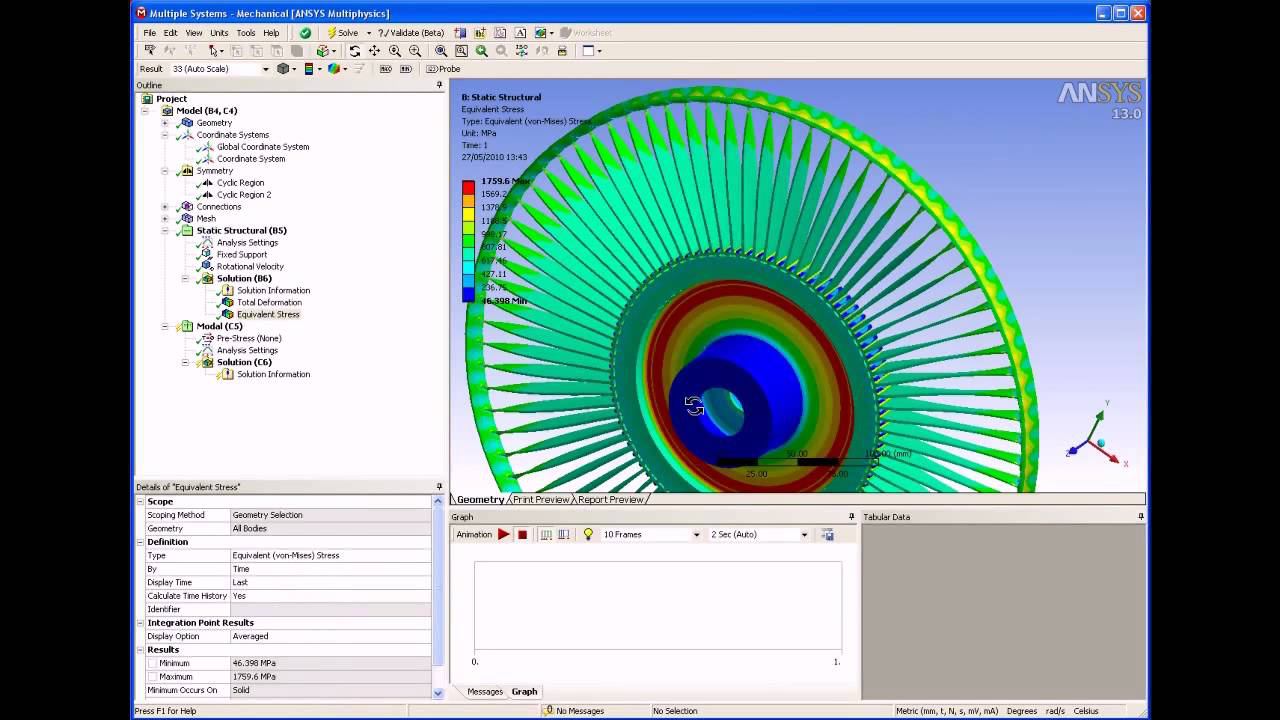Click the Probe button
The height and width of the screenshot is (720, 1280).
(x=443, y=69)
